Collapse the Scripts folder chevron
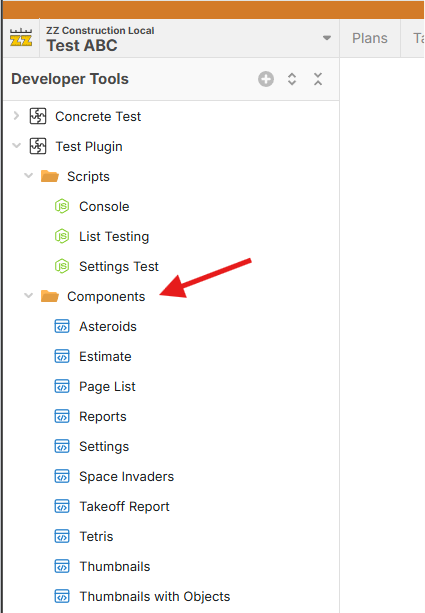 pyautogui.click(x=29, y=176)
